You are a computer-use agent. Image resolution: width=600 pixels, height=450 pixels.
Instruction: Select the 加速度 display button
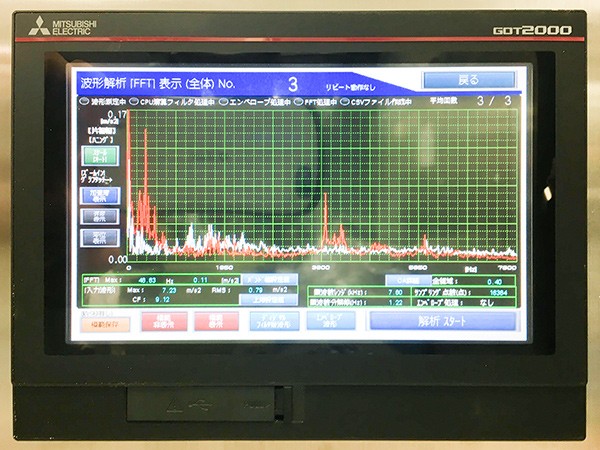click(x=99, y=194)
